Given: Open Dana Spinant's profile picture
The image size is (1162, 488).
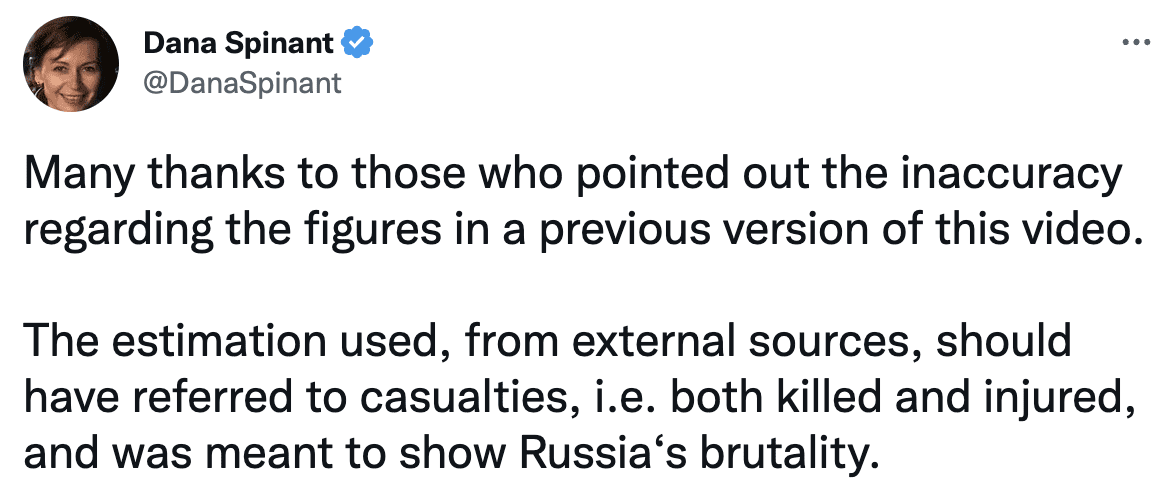Looking at the screenshot, I should [x=70, y=64].
